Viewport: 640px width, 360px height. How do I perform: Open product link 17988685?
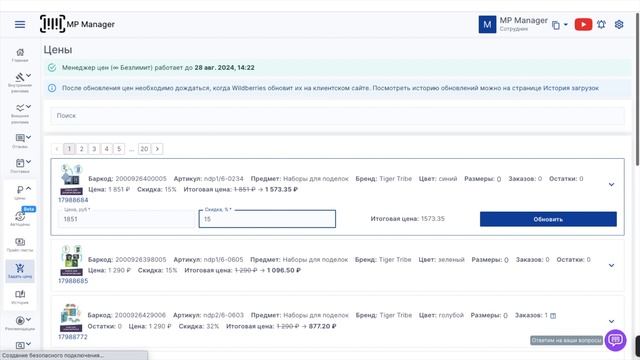tap(73, 281)
